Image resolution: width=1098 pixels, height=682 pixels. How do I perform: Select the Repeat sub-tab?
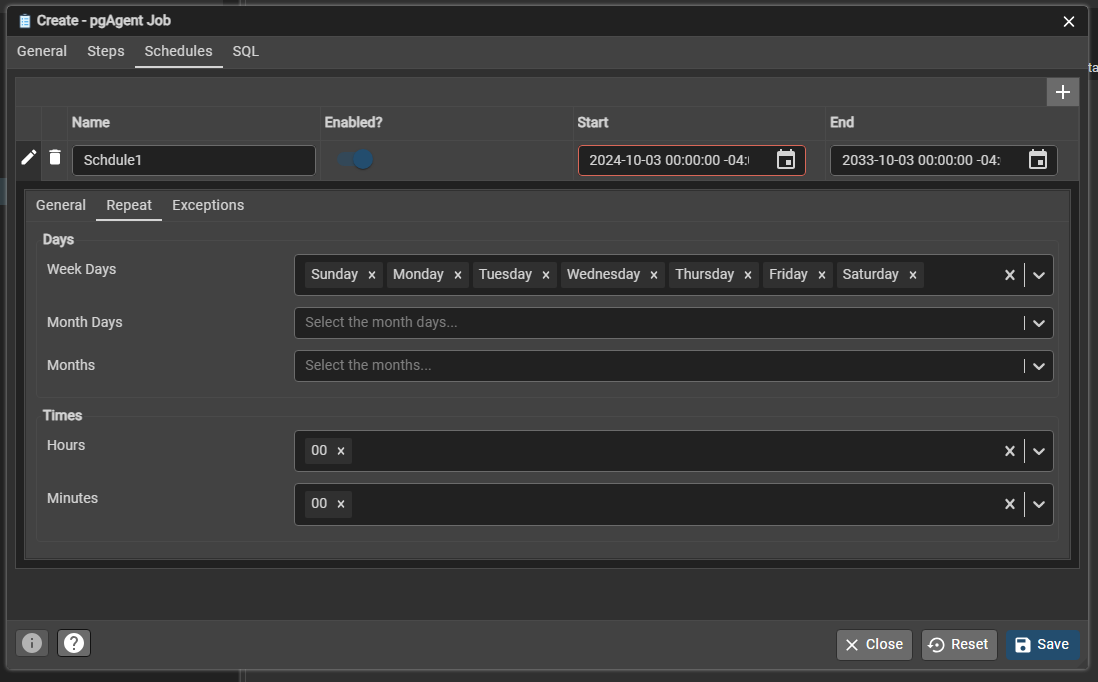coord(129,205)
